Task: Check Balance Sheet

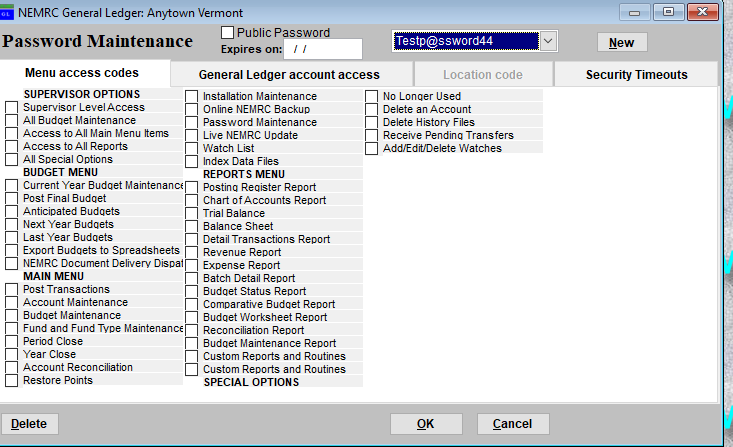Action: (x=192, y=226)
